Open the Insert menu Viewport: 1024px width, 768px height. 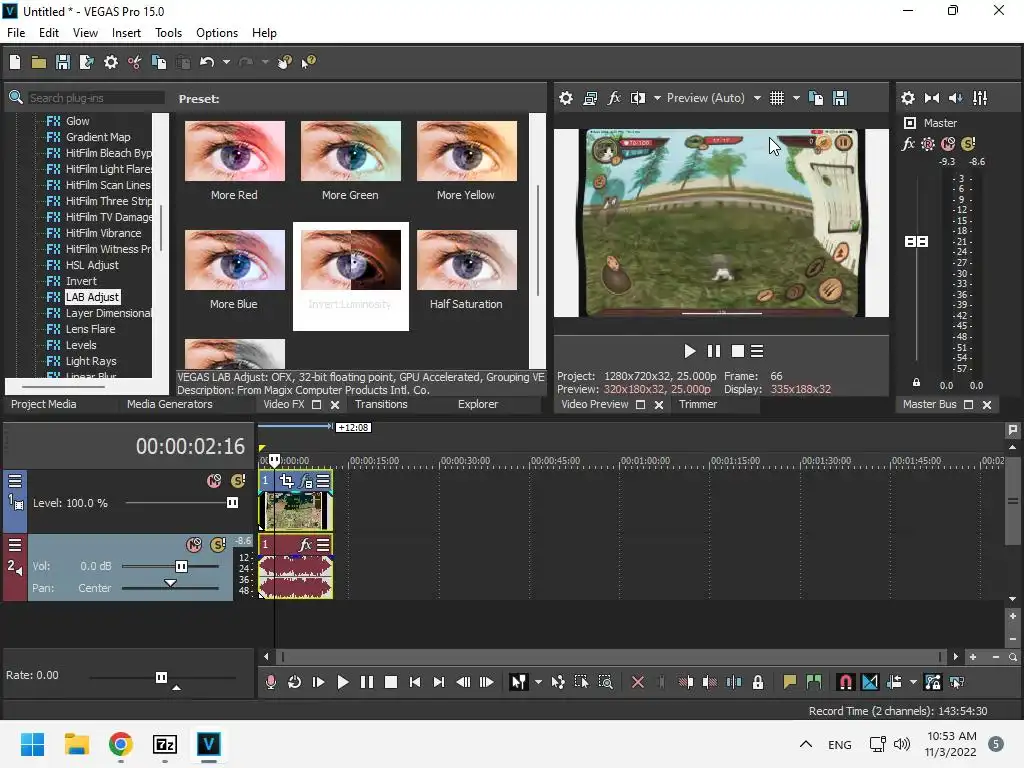click(126, 33)
